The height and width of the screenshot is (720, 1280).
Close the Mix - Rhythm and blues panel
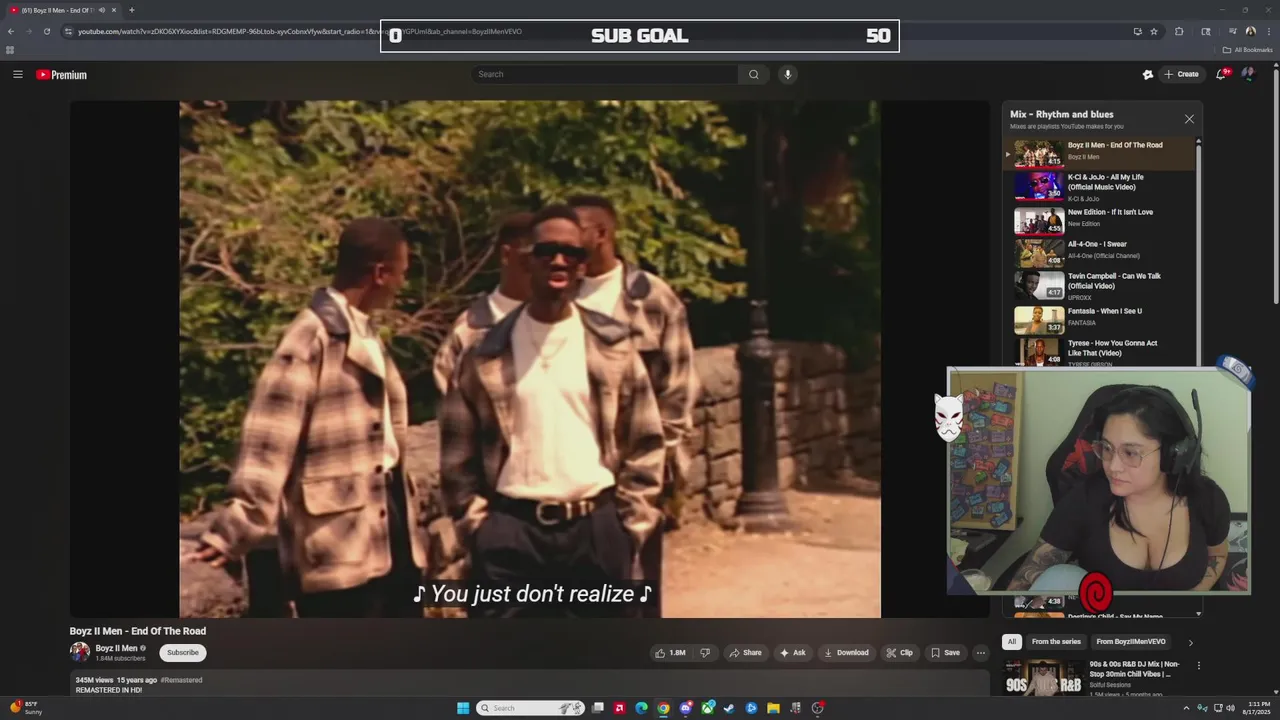click(1189, 119)
